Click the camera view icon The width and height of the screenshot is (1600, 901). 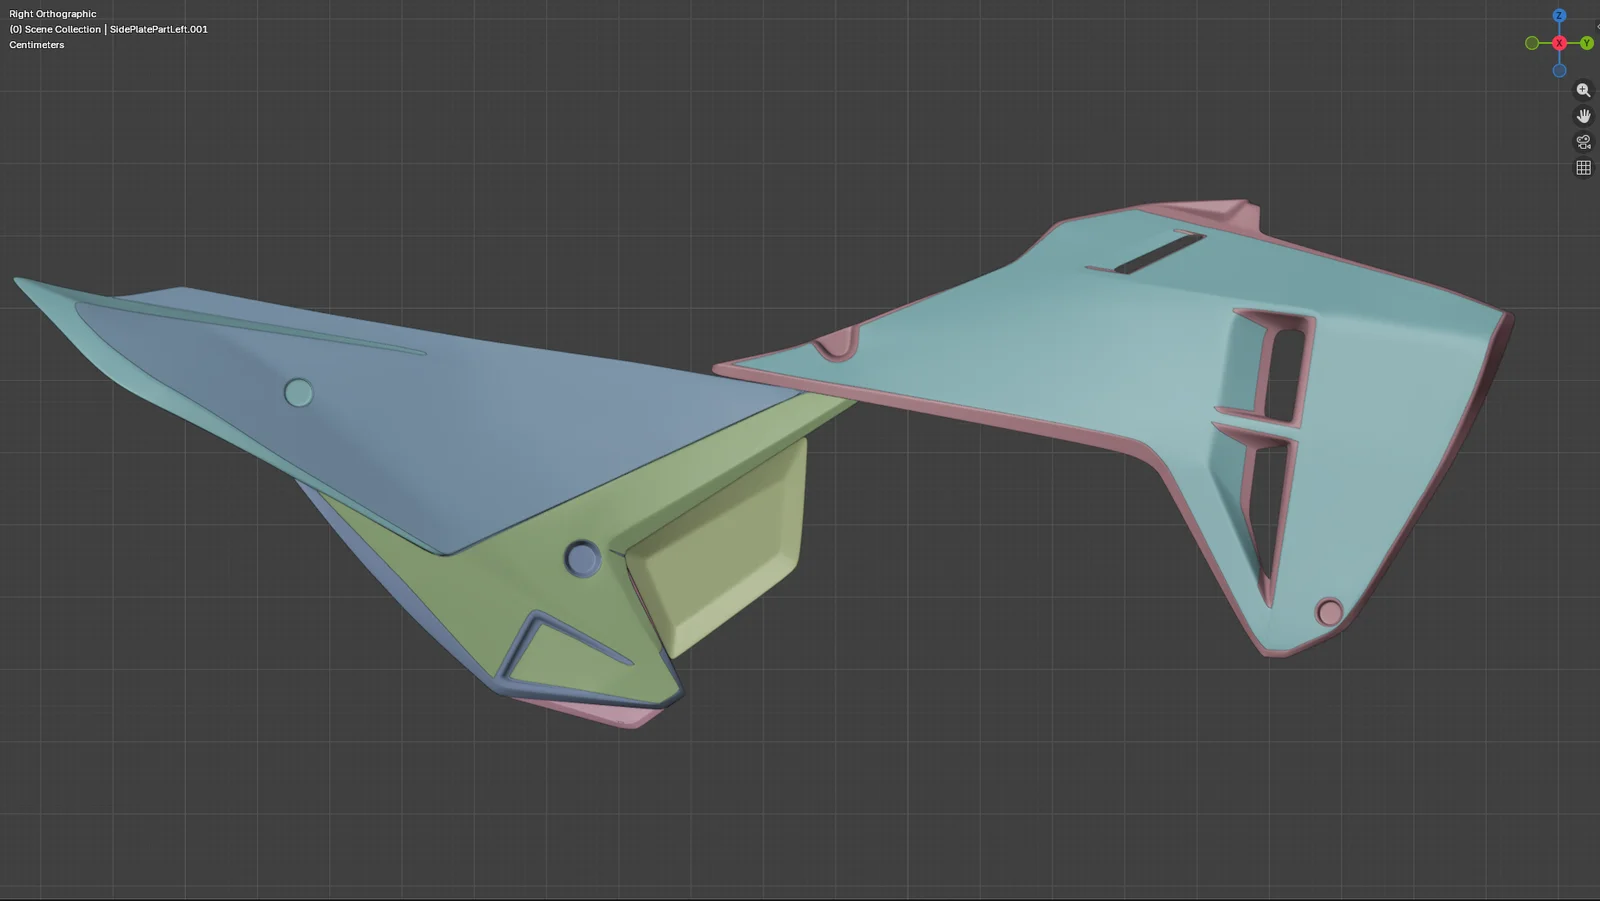point(1584,142)
